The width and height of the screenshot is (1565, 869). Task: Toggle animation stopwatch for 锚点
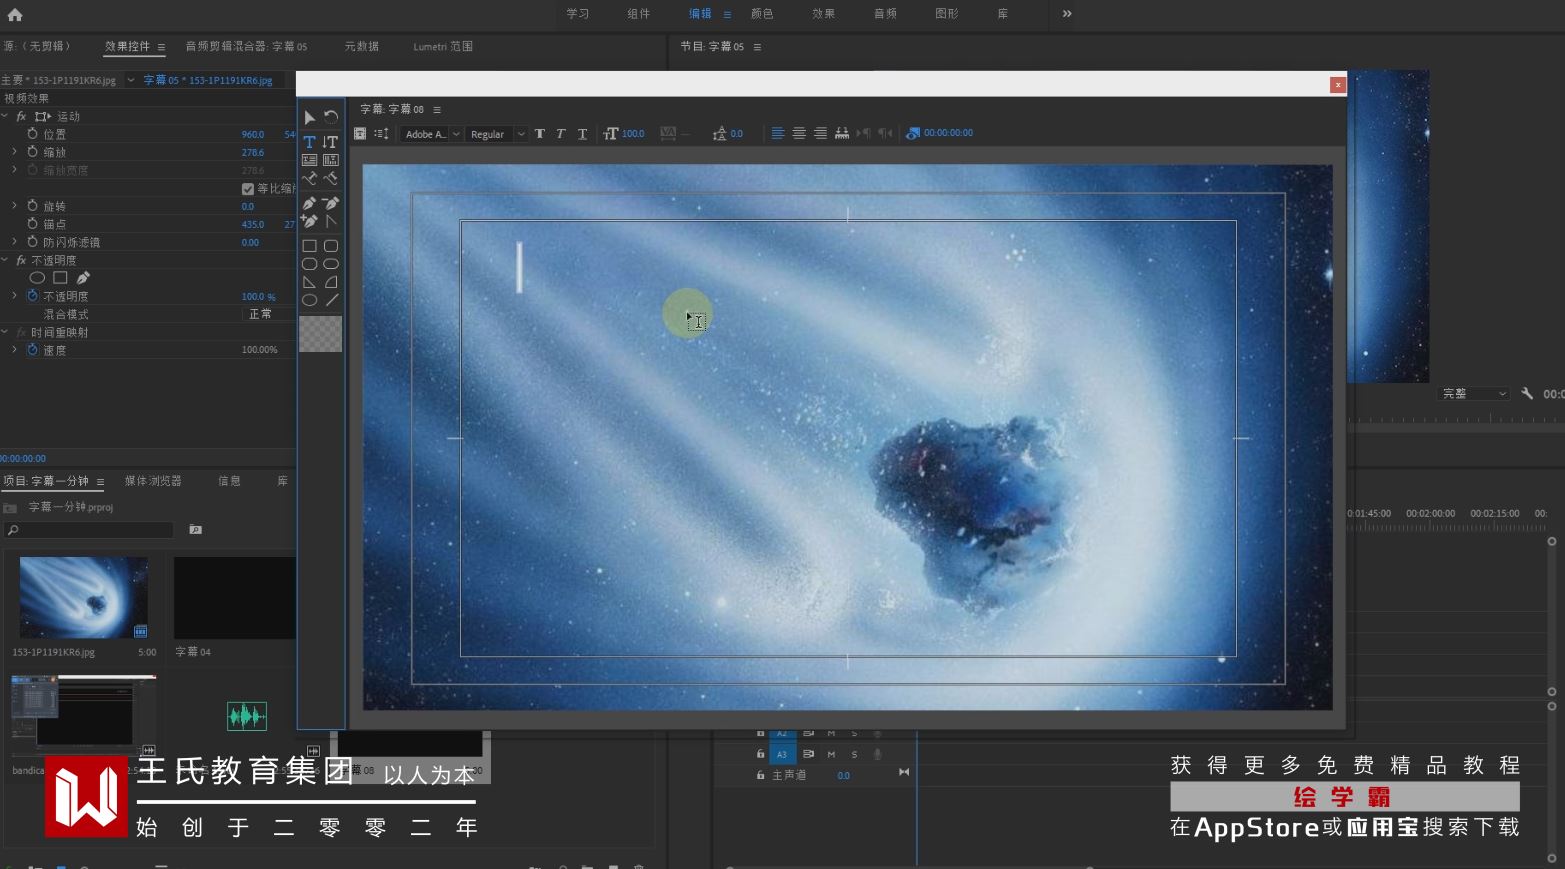click(32, 224)
